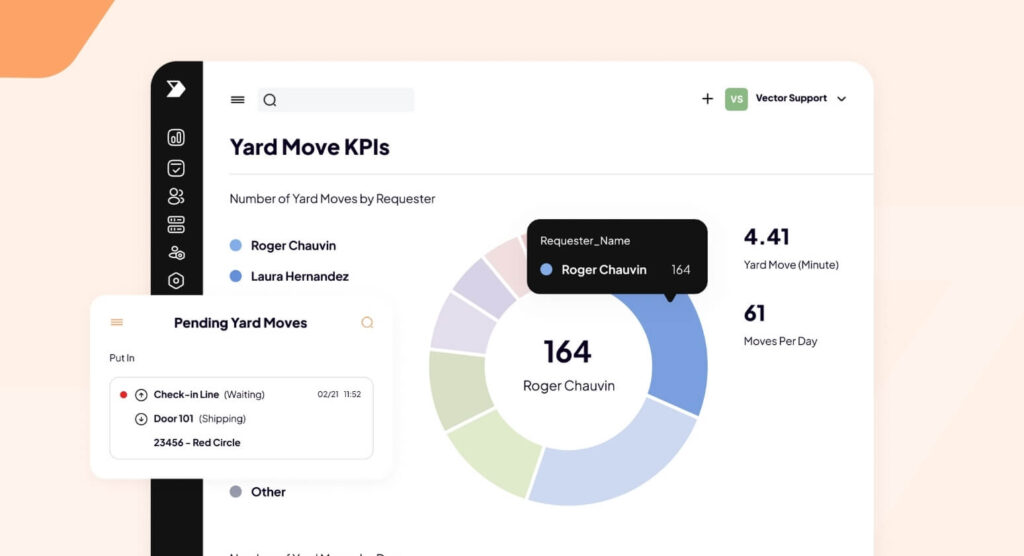Open the hamburger menu beside the search bar
This screenshot has width=1024, height=556.
pyautogui.click(x=237, y=100)
